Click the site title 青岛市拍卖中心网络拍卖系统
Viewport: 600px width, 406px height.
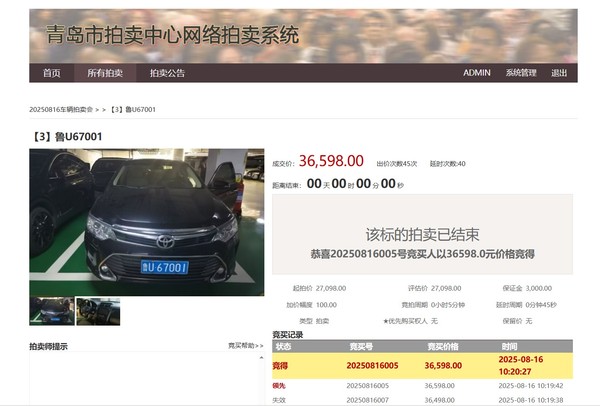click(x=172, y=35)
